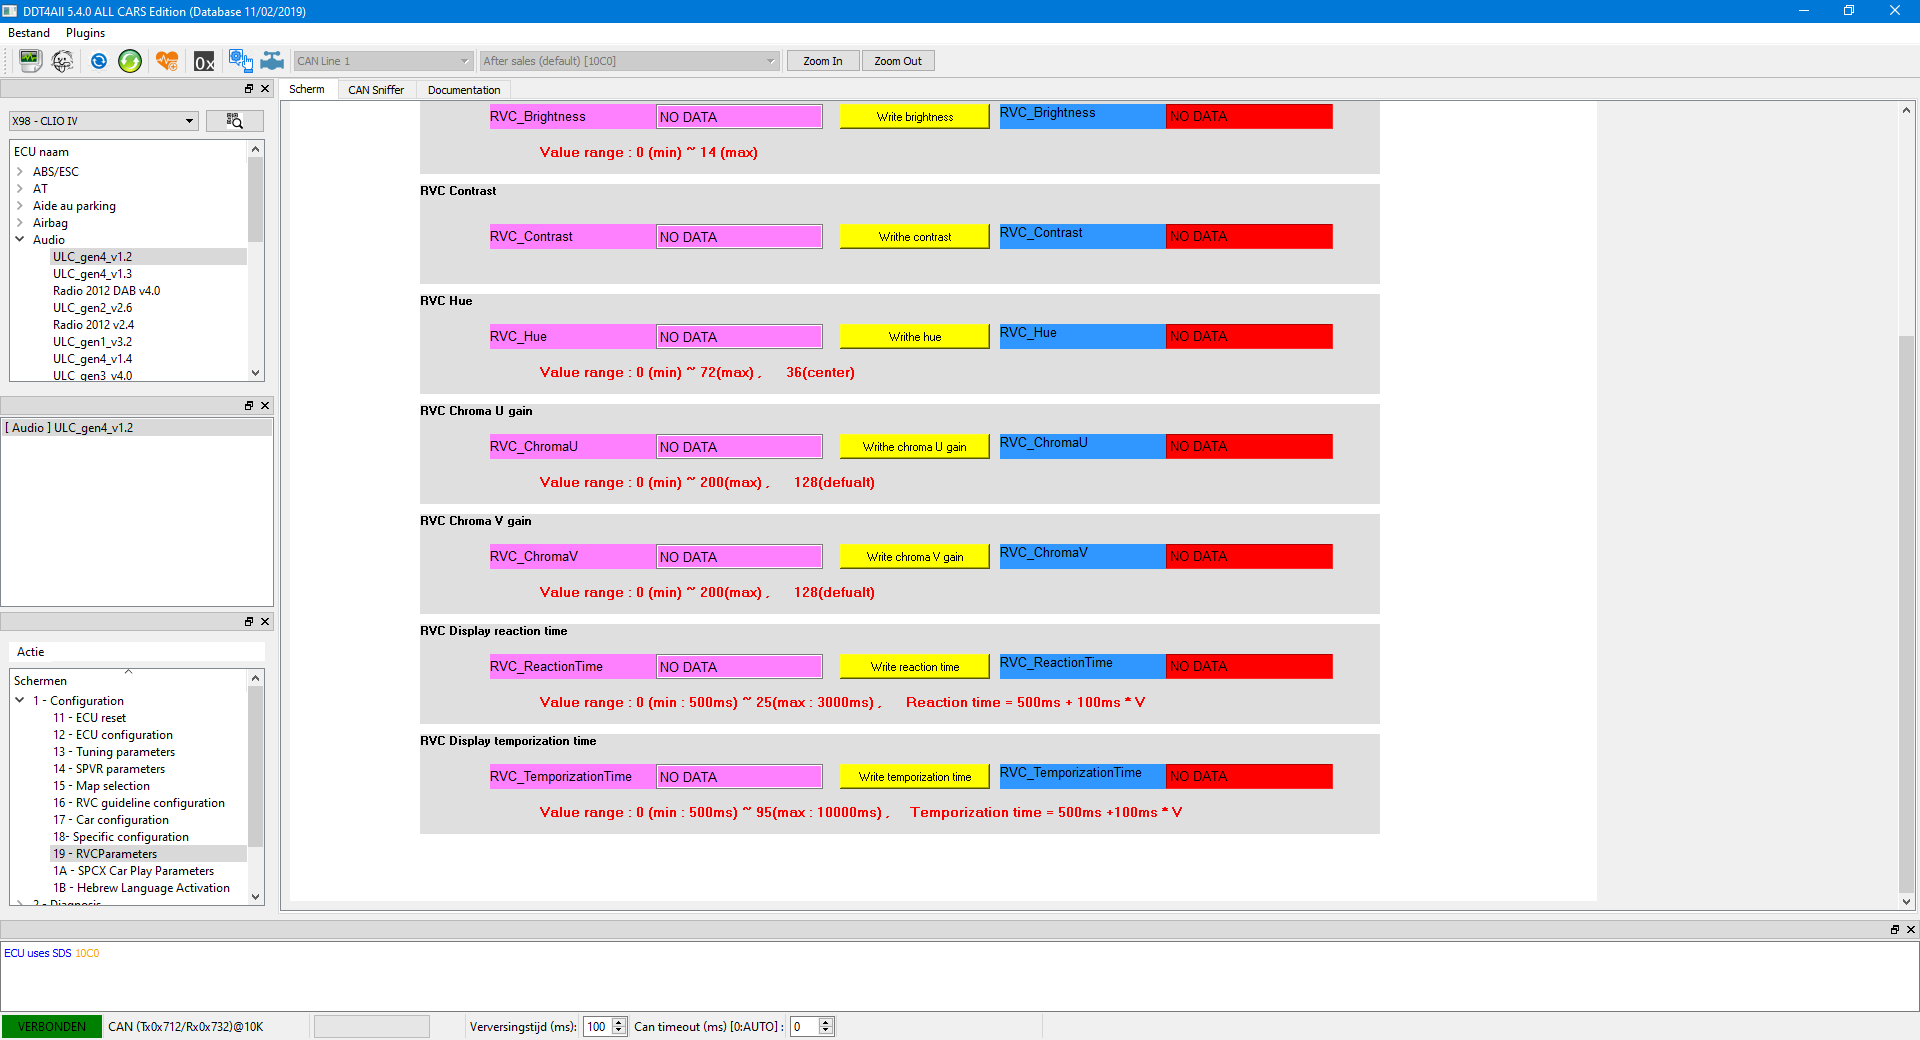Viewport: 1920px width, 1040px height.
Task: Collapse the Audio ECU tree node
Action: 20,240
